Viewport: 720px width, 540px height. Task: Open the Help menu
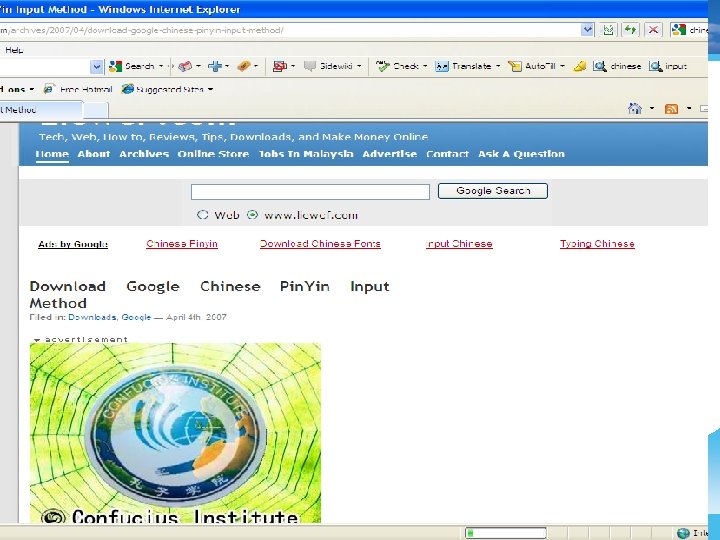pyautogui.click(x=14, y=50)
